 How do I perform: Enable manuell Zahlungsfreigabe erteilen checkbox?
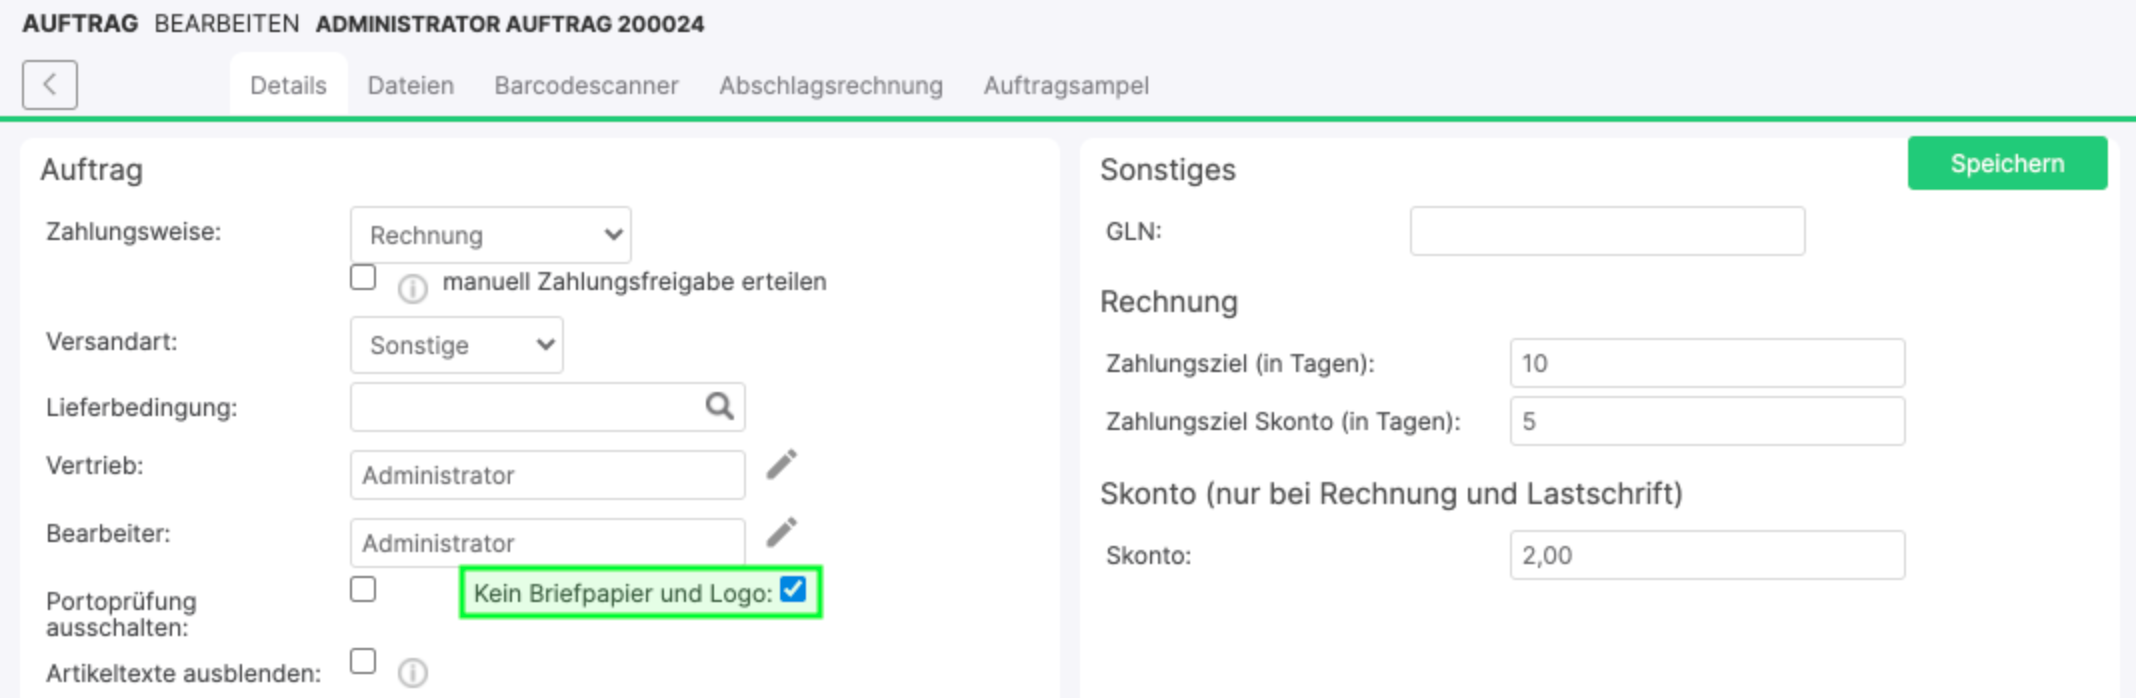363,277
